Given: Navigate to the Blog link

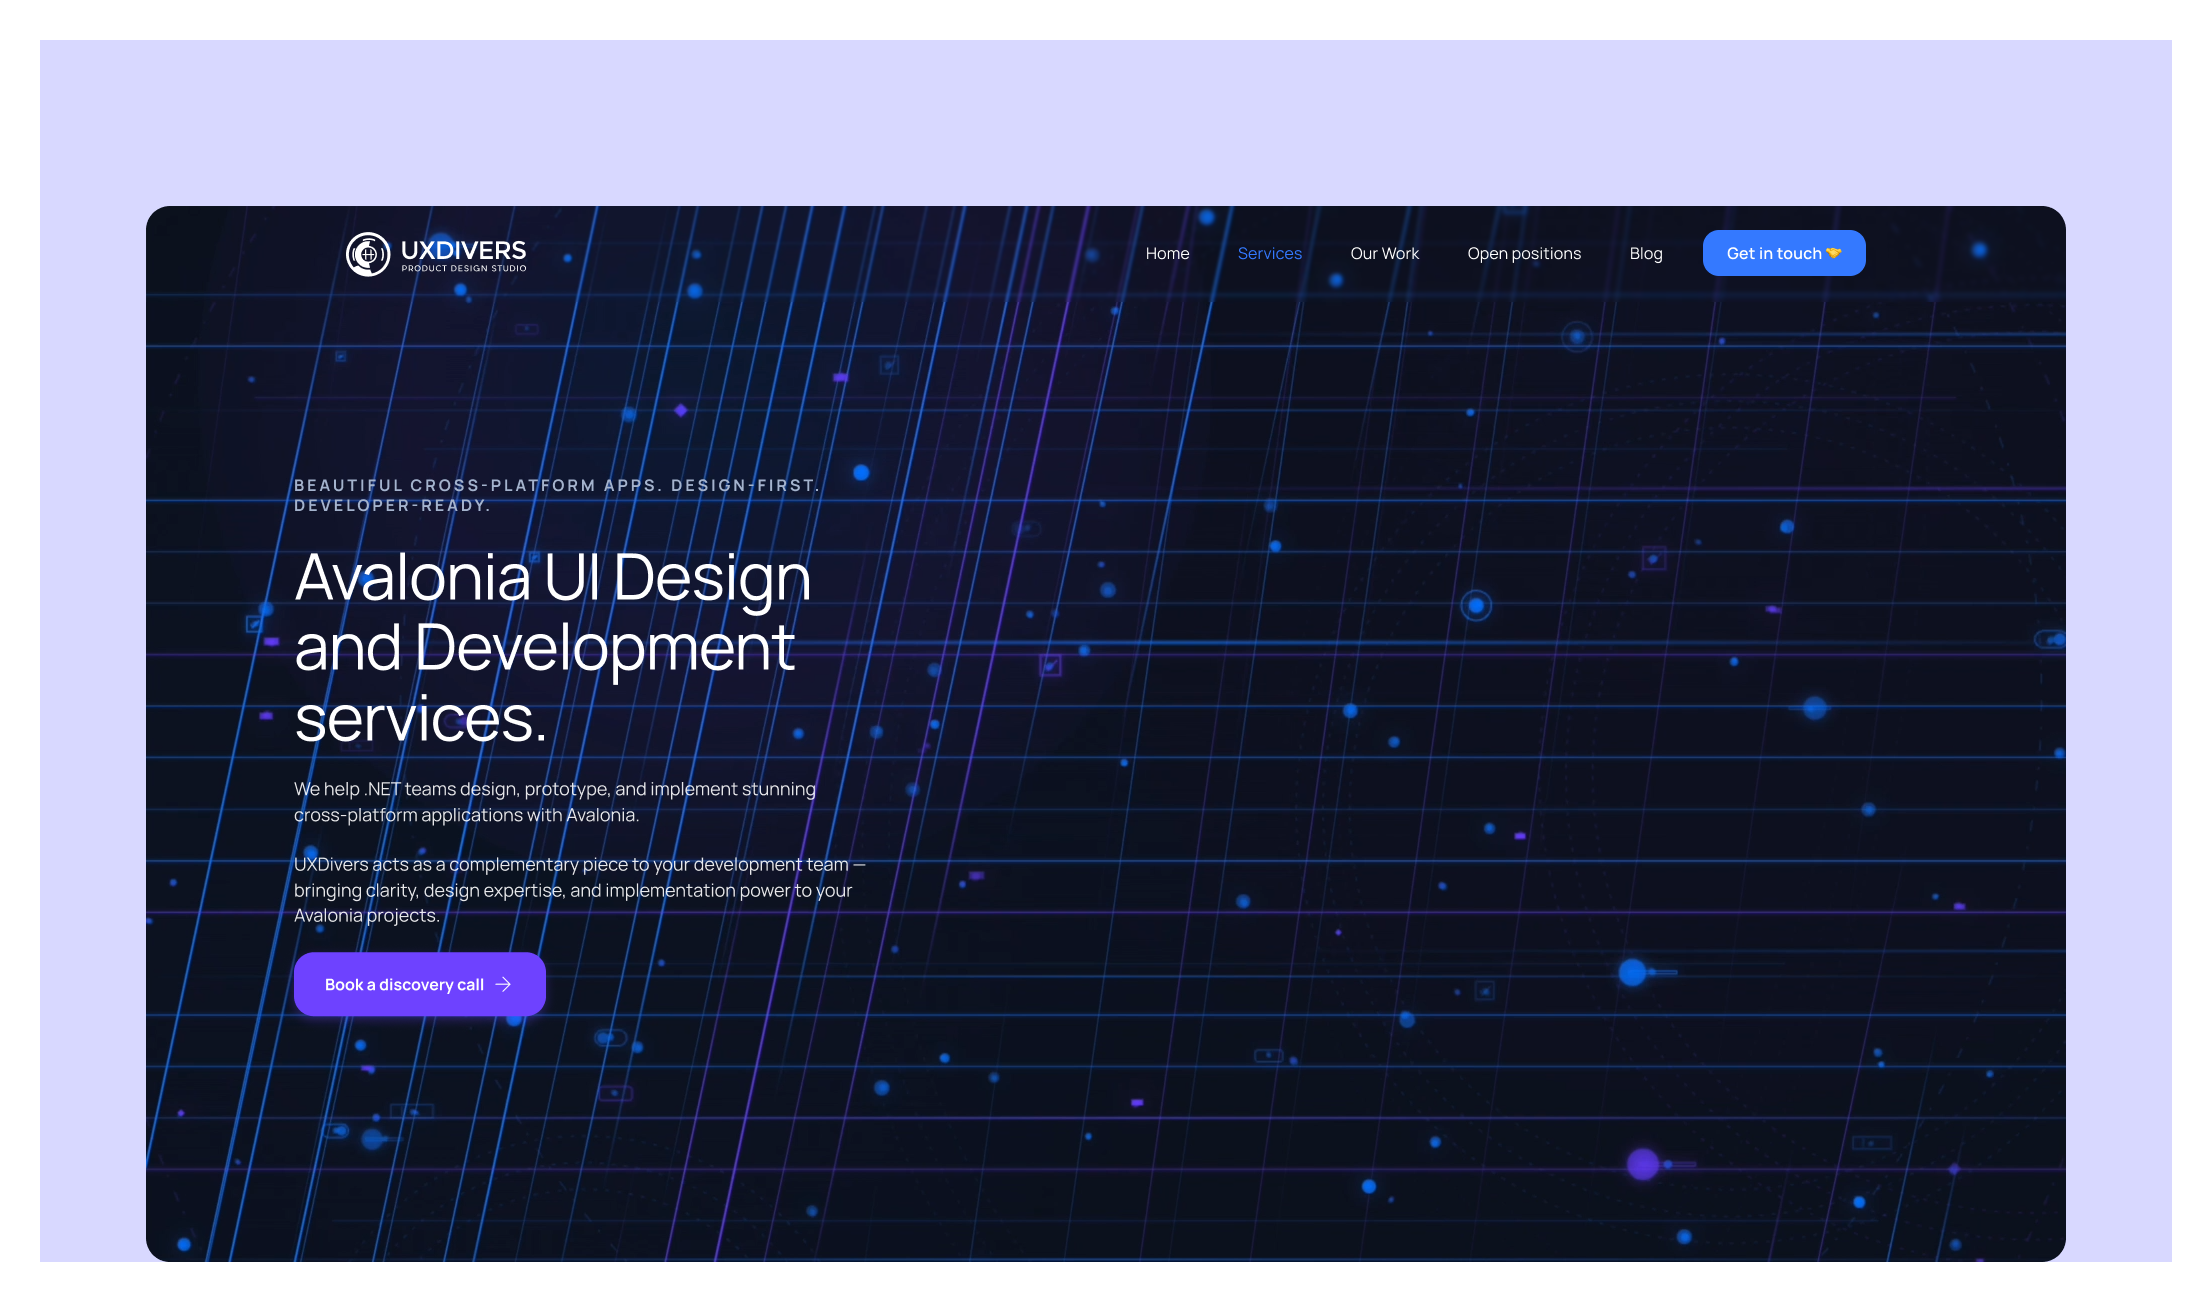Looking at the screenshot, I should [x=1645, y=253].
